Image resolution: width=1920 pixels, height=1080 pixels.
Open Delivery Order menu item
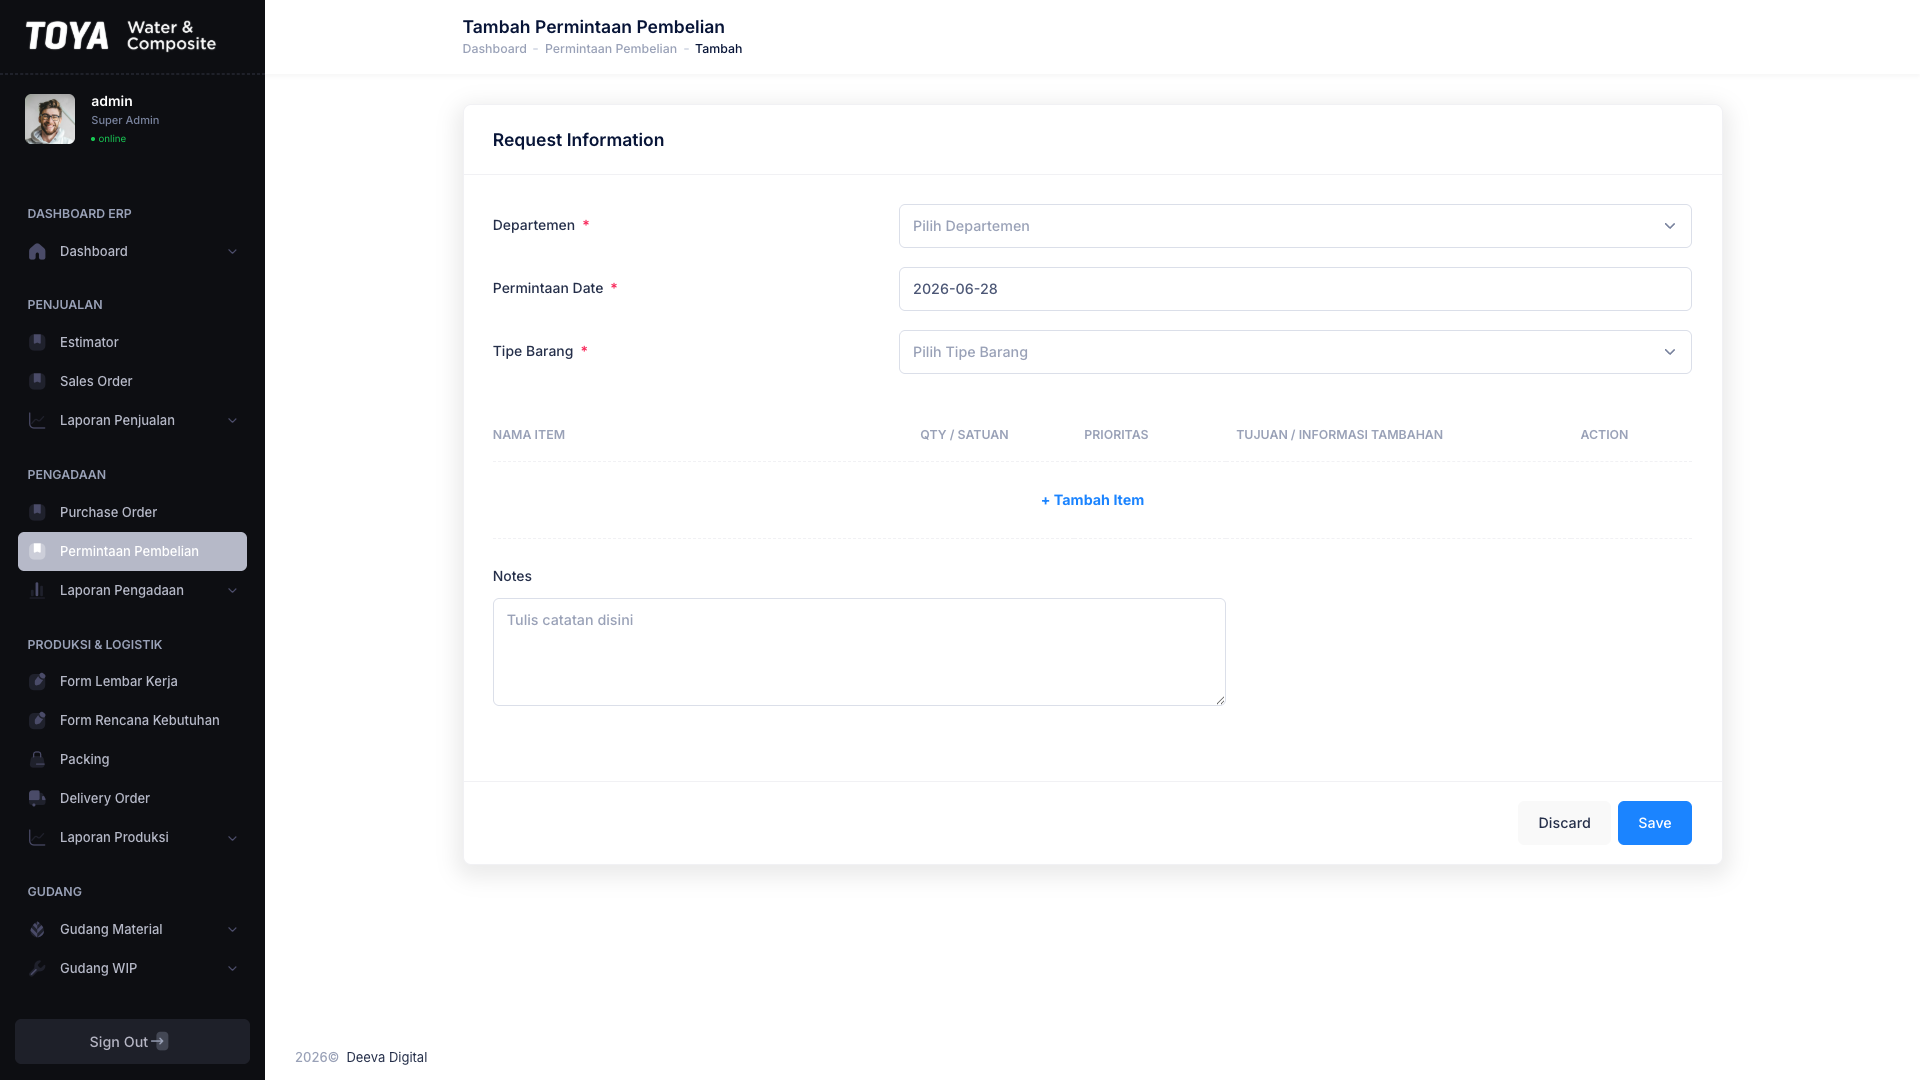point(132,798)
